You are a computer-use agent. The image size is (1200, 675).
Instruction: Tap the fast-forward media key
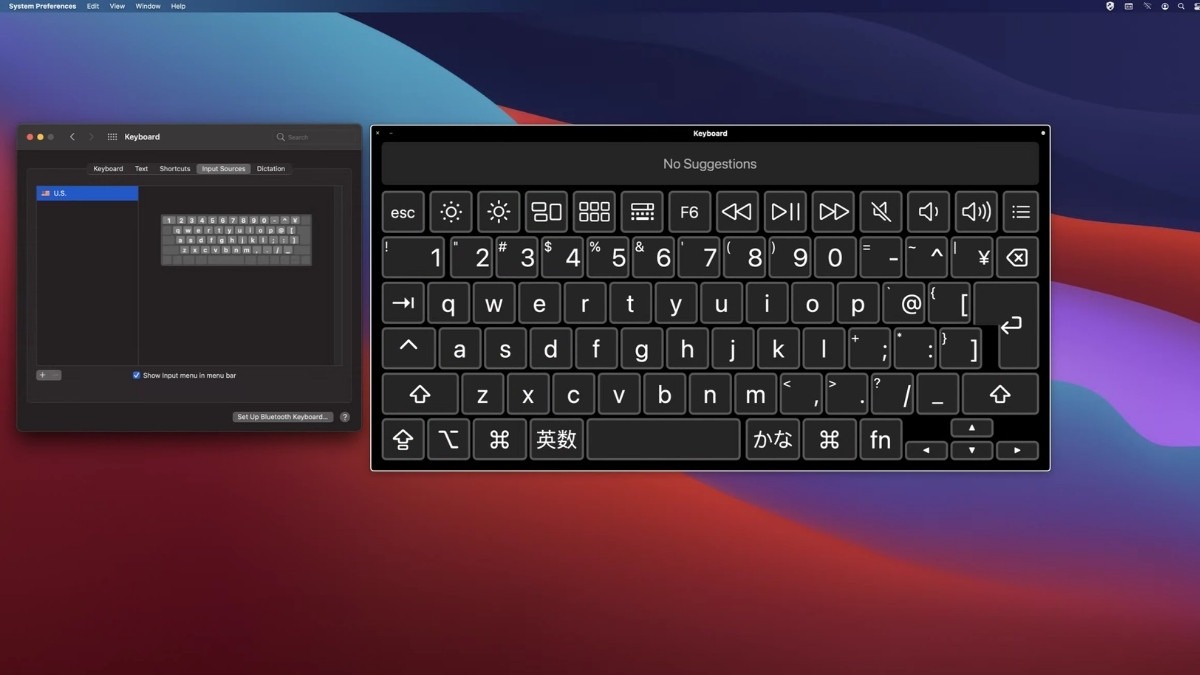[833, 212]
